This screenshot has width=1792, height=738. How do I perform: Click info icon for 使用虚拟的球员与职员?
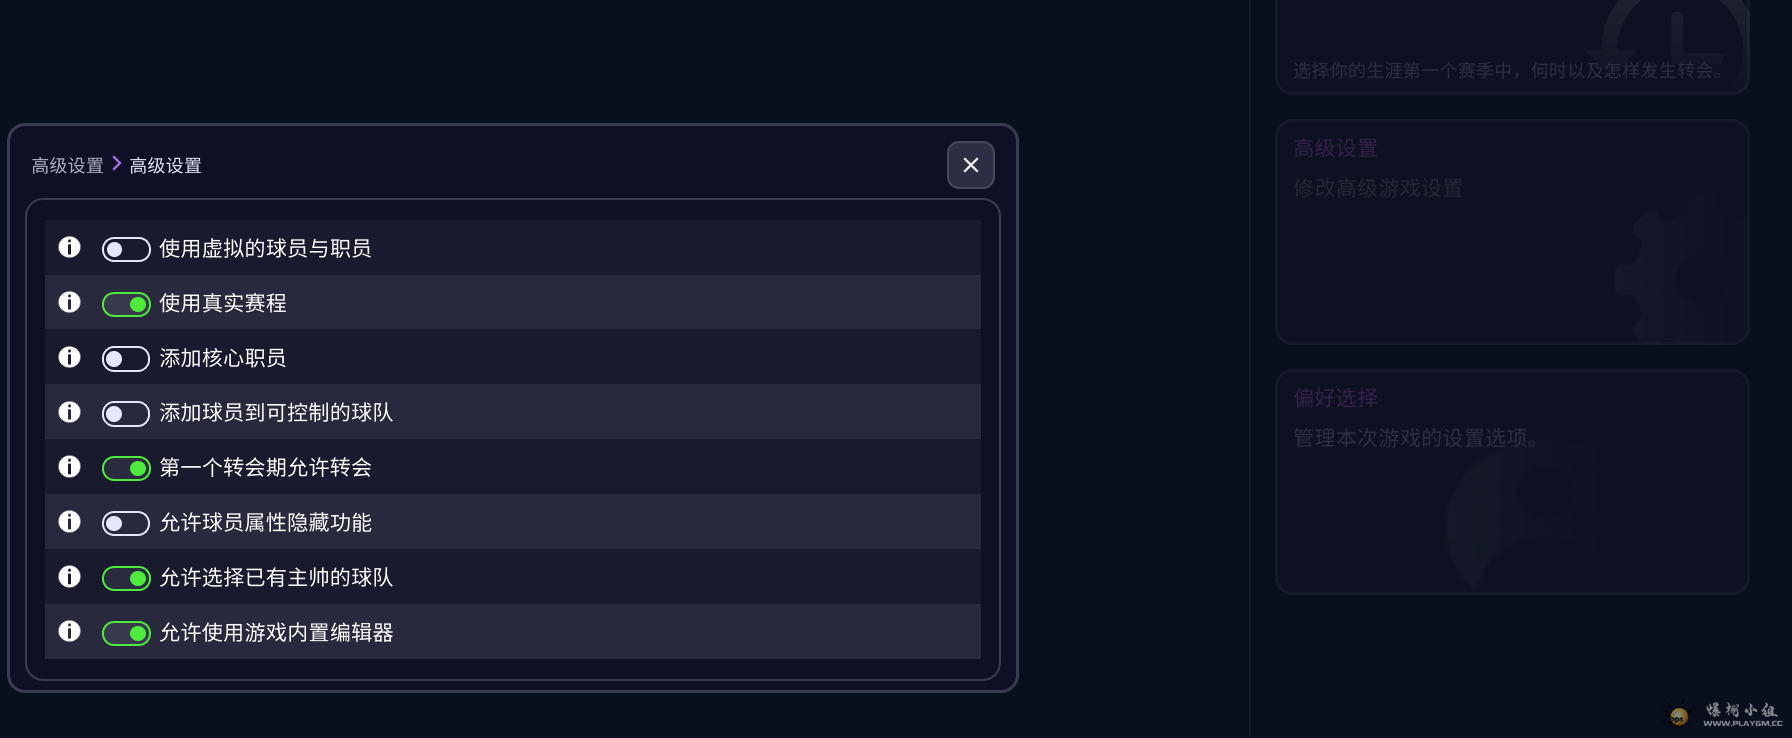69,247
